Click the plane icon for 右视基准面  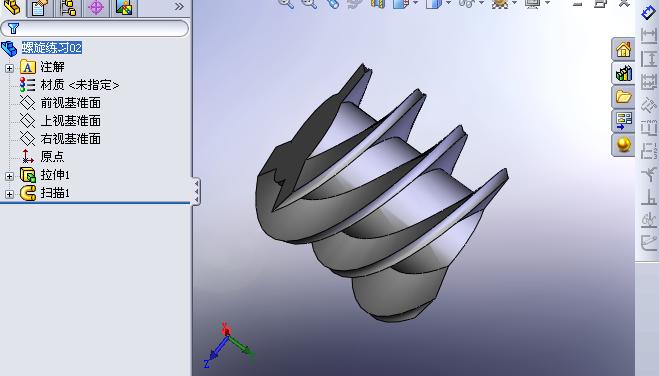[28, 139]
